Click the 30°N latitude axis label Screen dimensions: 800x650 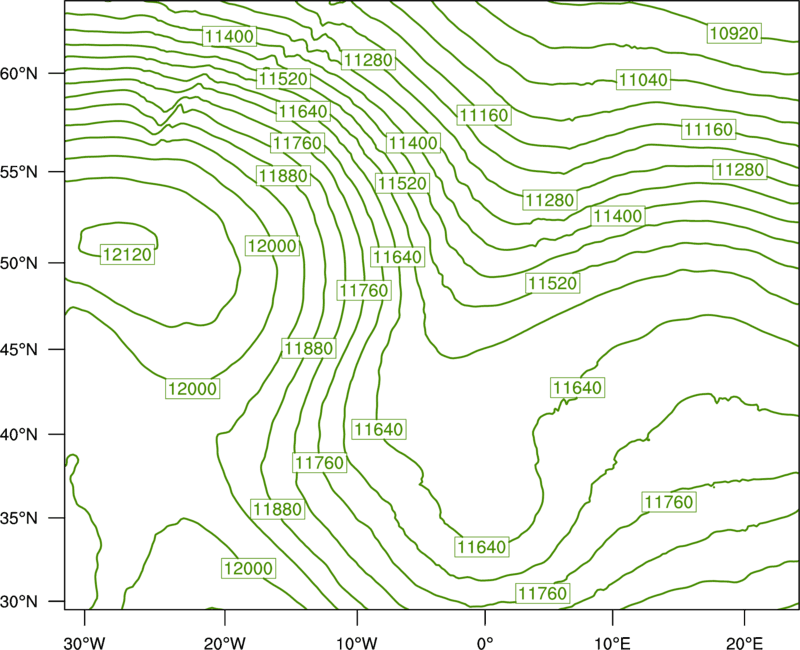(19, 602)
